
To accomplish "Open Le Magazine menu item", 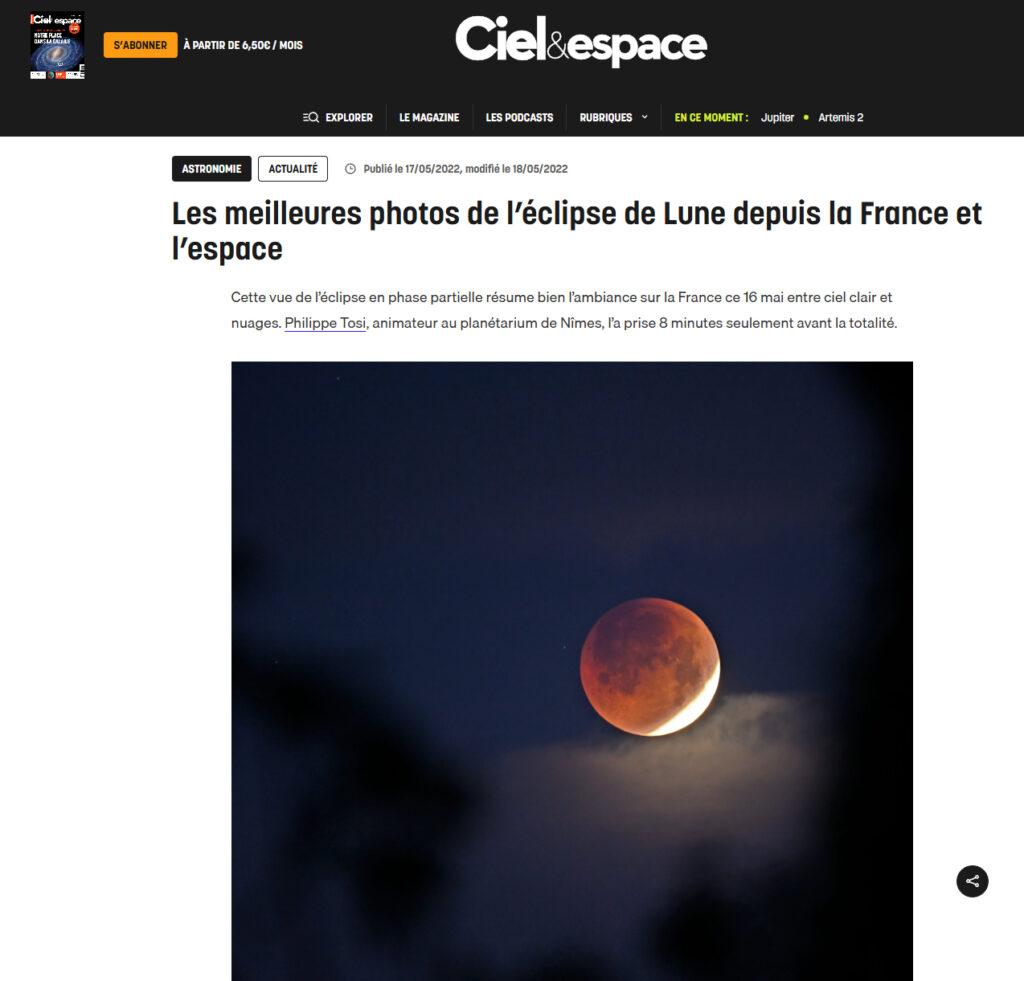I will (429, 118).
